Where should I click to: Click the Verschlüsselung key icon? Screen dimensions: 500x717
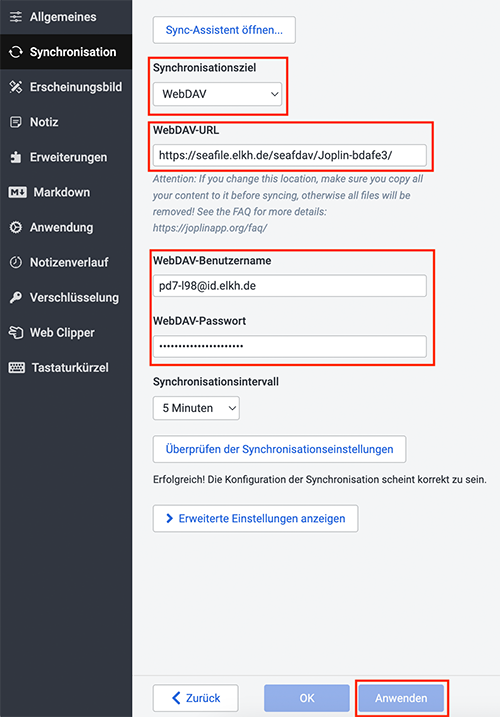[x=16, y=298]
